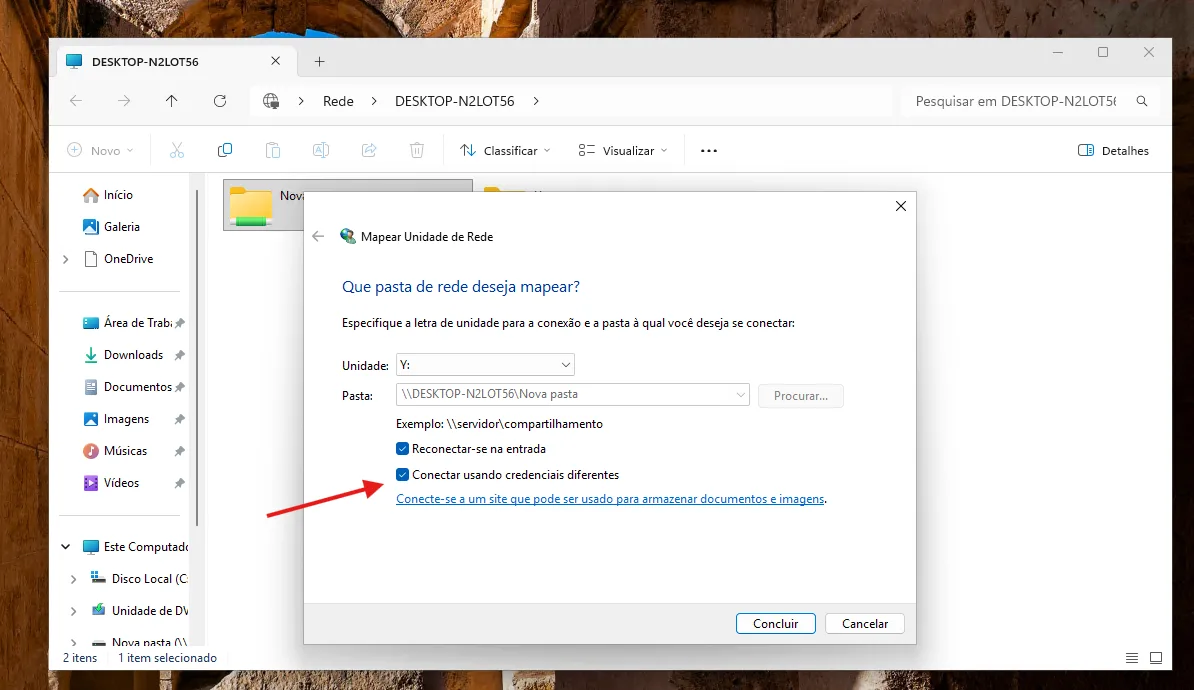Click the Copy icon in toolbar

tap(225, 151)
